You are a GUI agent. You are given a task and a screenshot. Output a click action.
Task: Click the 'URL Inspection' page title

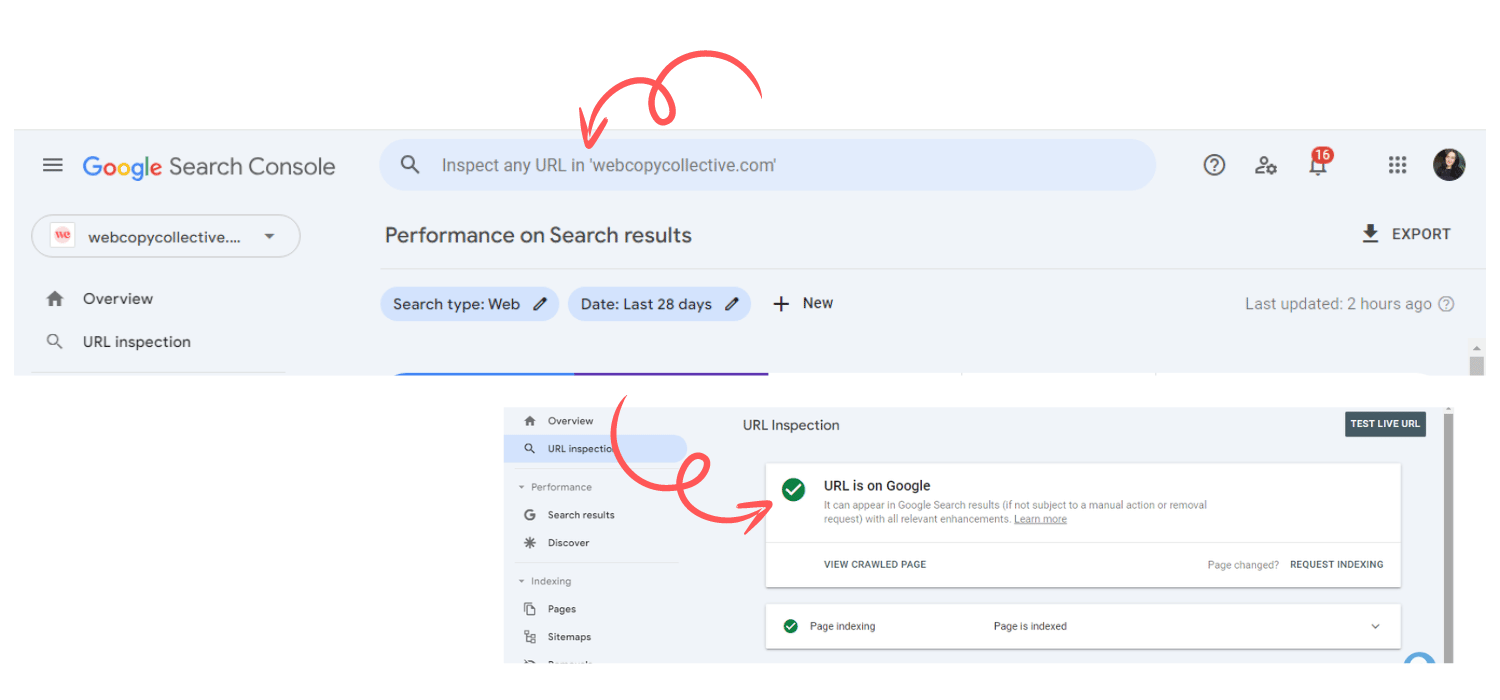pyautogui.click(x=791, y=425)
